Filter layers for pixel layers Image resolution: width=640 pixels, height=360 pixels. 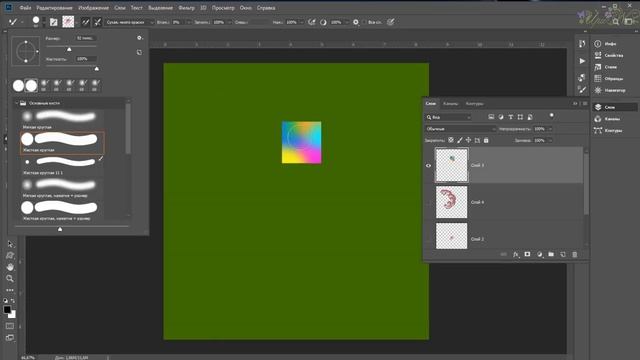(x=491, y=117)
